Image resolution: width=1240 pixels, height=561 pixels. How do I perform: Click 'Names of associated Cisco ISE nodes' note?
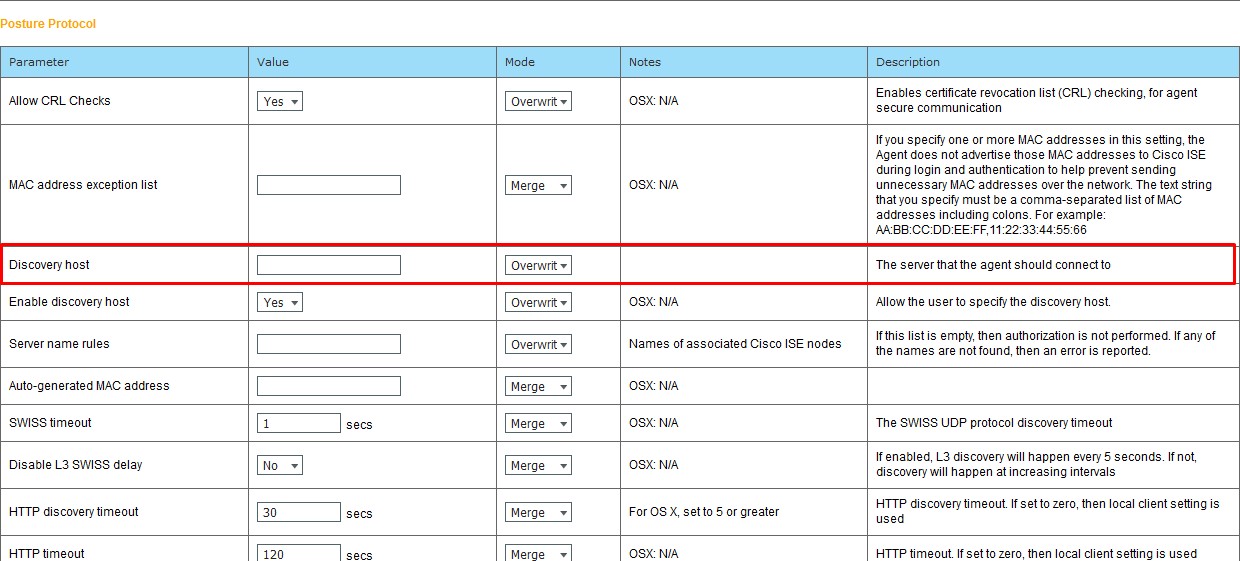pyautogui.click(x=735, y=344)
